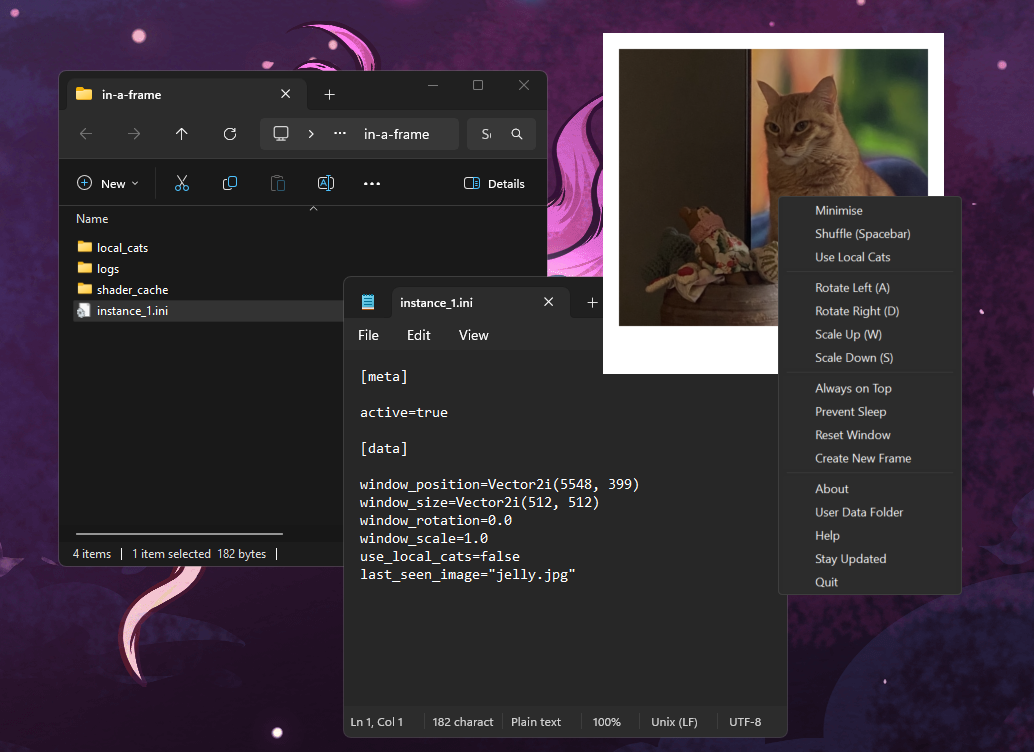Select Rotate Right (D) menu entry
1034x752 pixels.
point(857,311)
